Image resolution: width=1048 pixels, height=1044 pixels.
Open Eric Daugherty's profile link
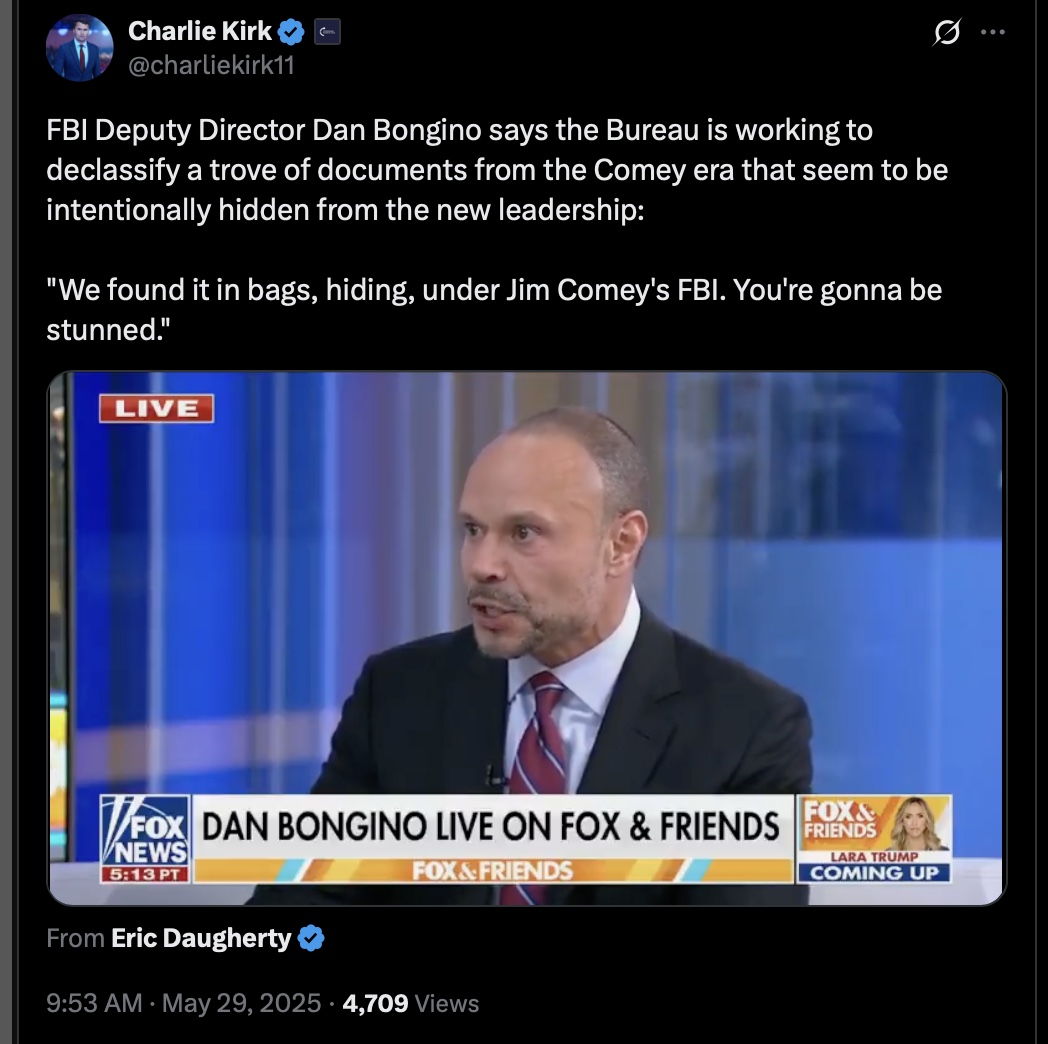(x=201, y=938)
